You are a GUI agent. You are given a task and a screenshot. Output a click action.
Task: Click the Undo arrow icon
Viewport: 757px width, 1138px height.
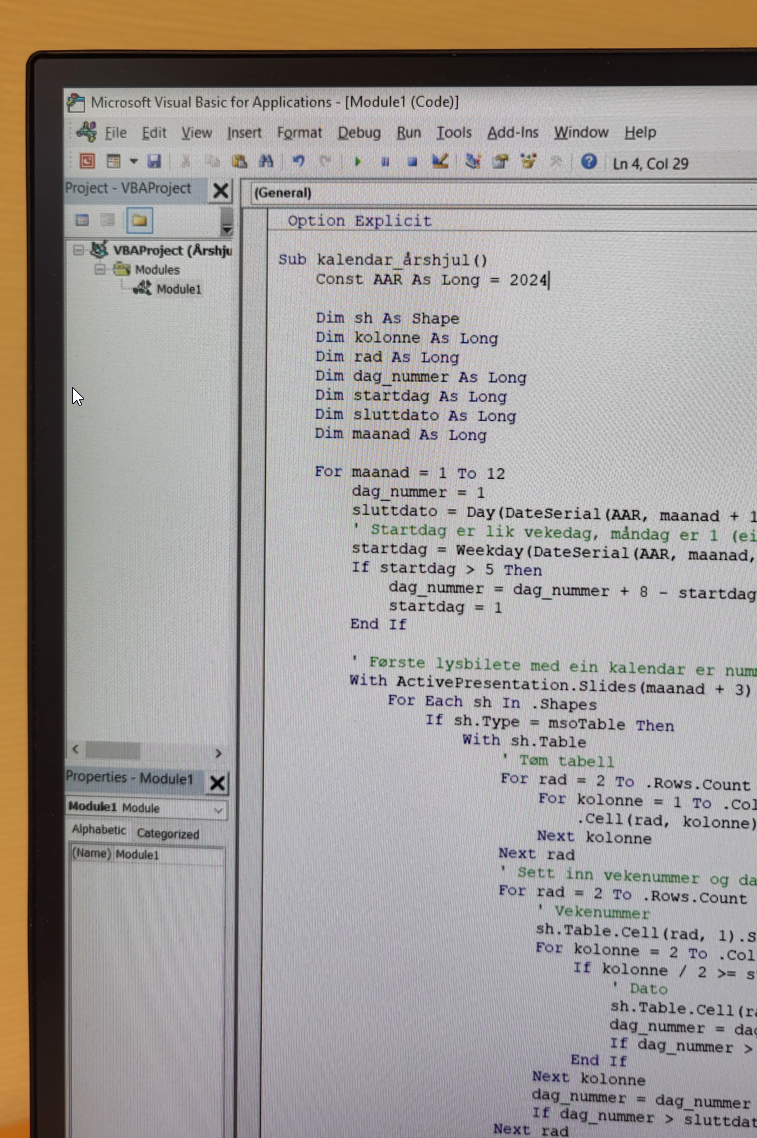point(297,162)
